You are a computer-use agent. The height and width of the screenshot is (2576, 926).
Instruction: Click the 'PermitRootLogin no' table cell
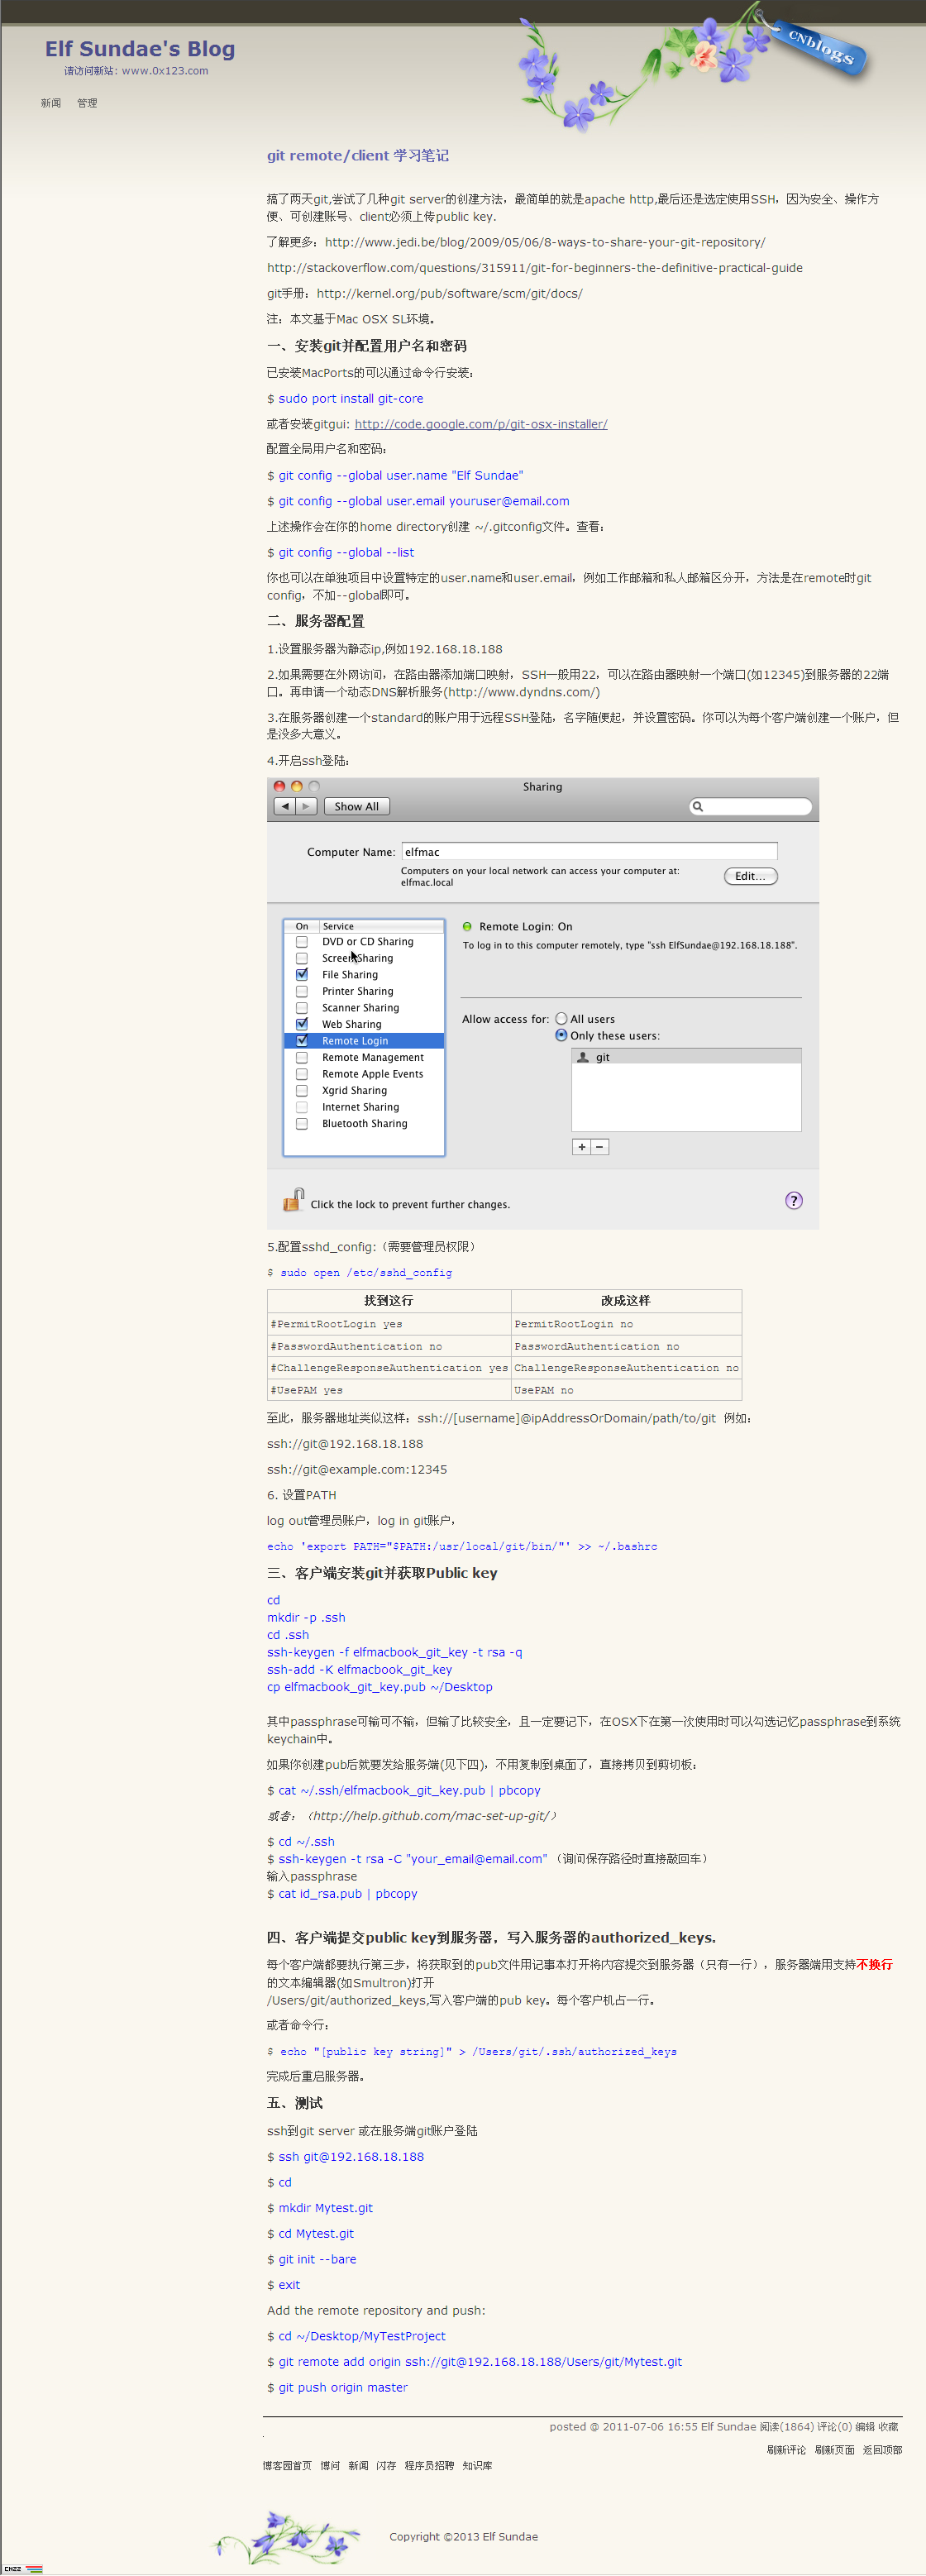point(626,1324)
